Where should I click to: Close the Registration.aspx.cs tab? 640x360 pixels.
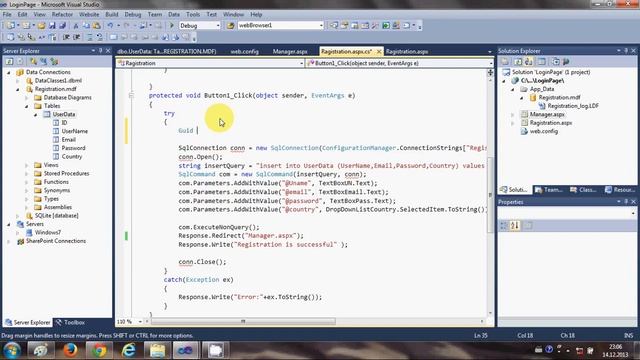[379, 51]
